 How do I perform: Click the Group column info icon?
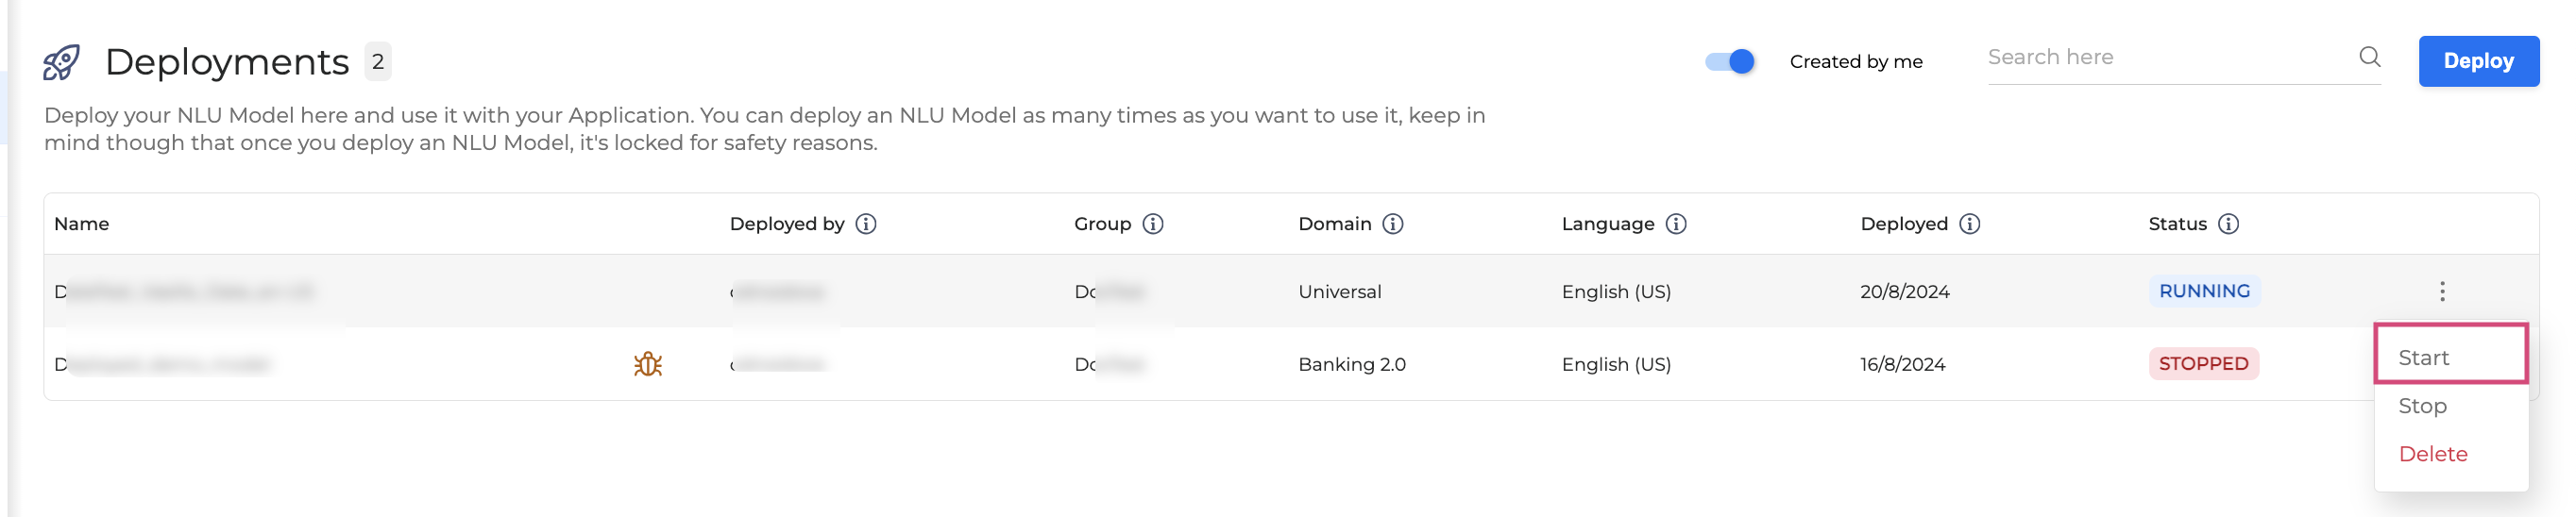click(1153, 224)
